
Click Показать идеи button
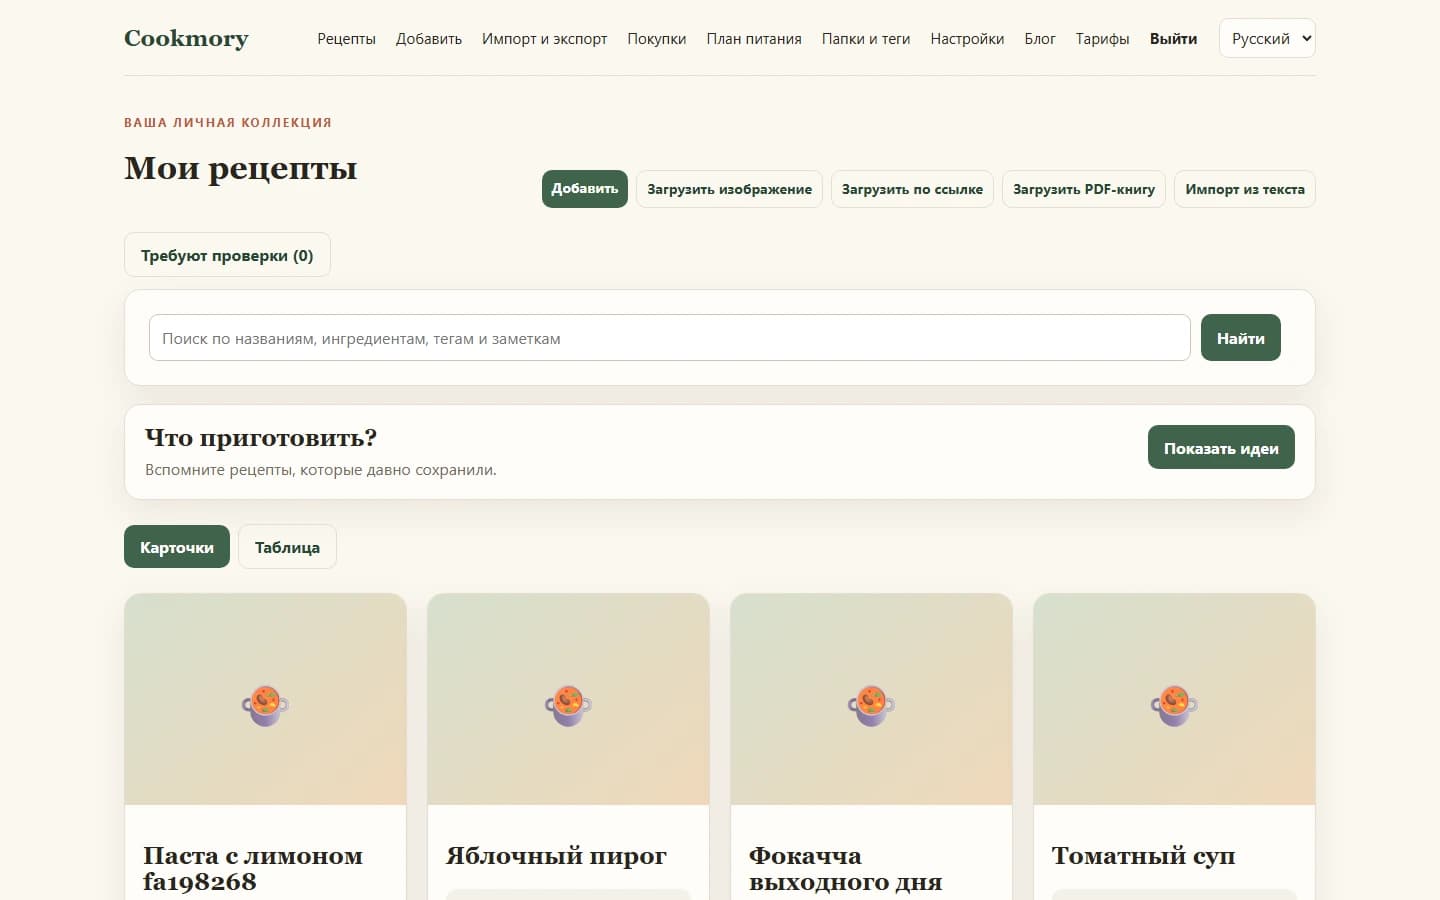pyautogui.click(x=1221, y=447)
